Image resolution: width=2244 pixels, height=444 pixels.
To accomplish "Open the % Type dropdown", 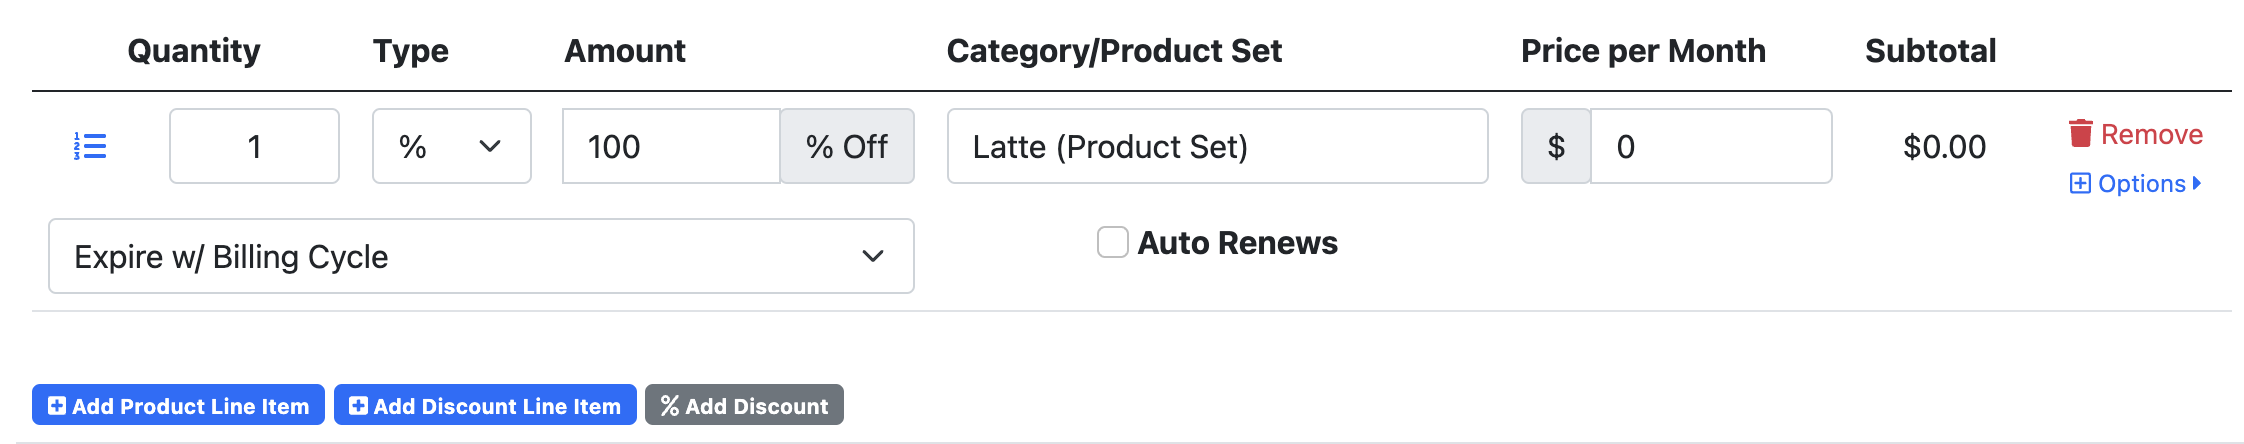I will [452, 146].
